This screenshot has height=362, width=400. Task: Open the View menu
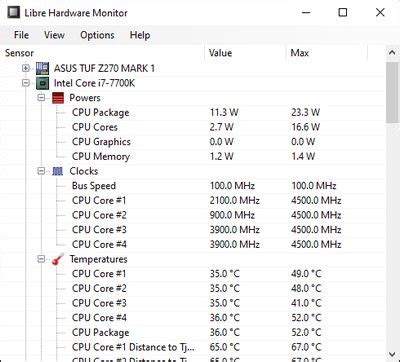pyautogui.click(x=54, y=35)
